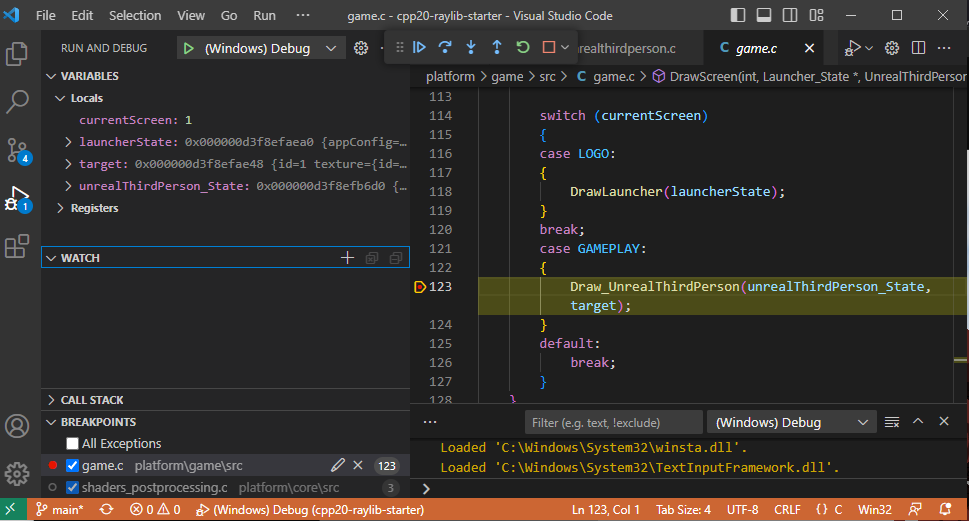Open the Run and Debug view icon
Screen dimensions: 969x521
pyautogui.click(x=17, y=199)
